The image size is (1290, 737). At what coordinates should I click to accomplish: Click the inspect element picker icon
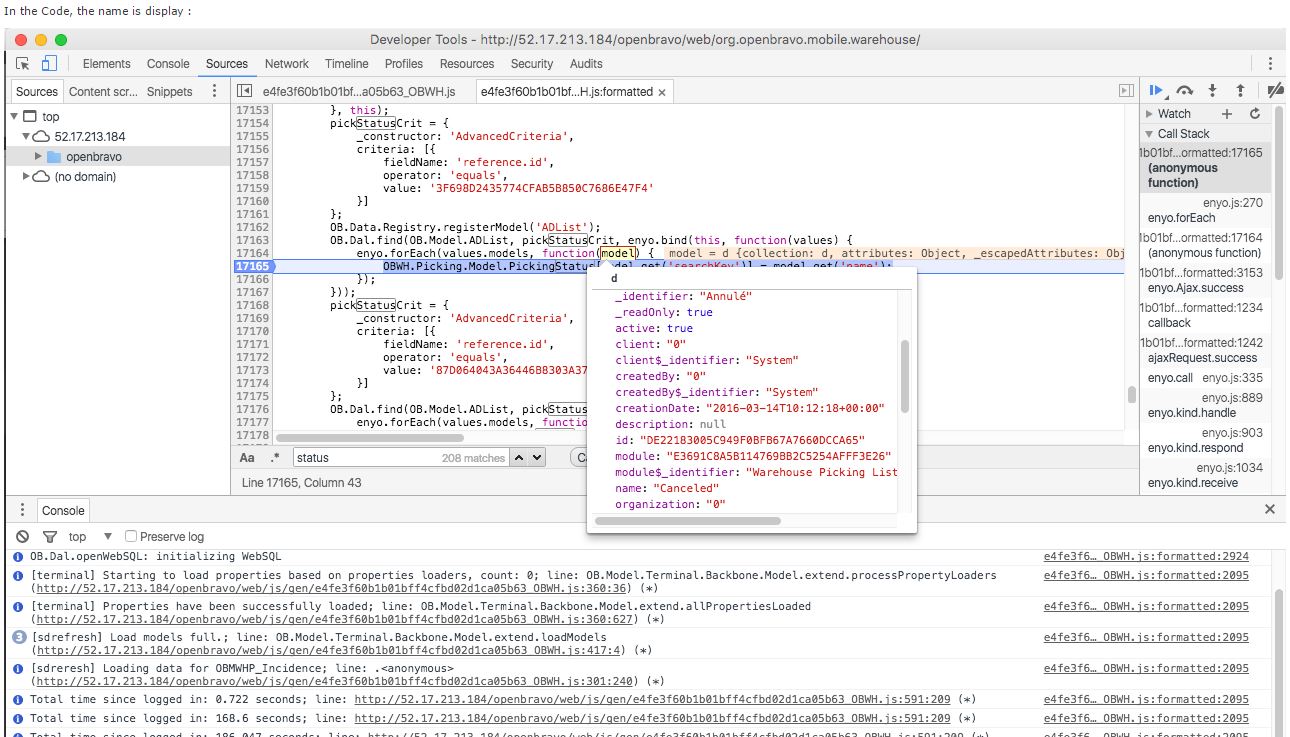[x=23, y=64]
